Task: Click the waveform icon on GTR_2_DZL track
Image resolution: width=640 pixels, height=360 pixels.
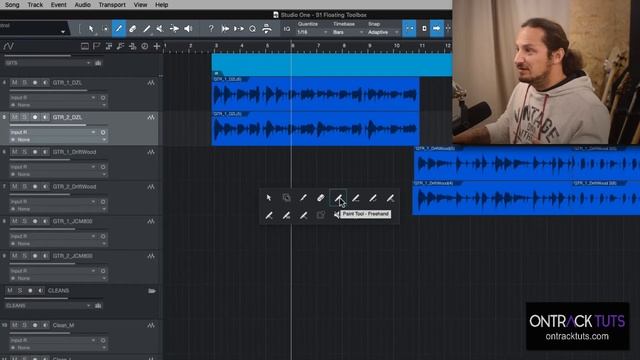Action: point(151,118)
